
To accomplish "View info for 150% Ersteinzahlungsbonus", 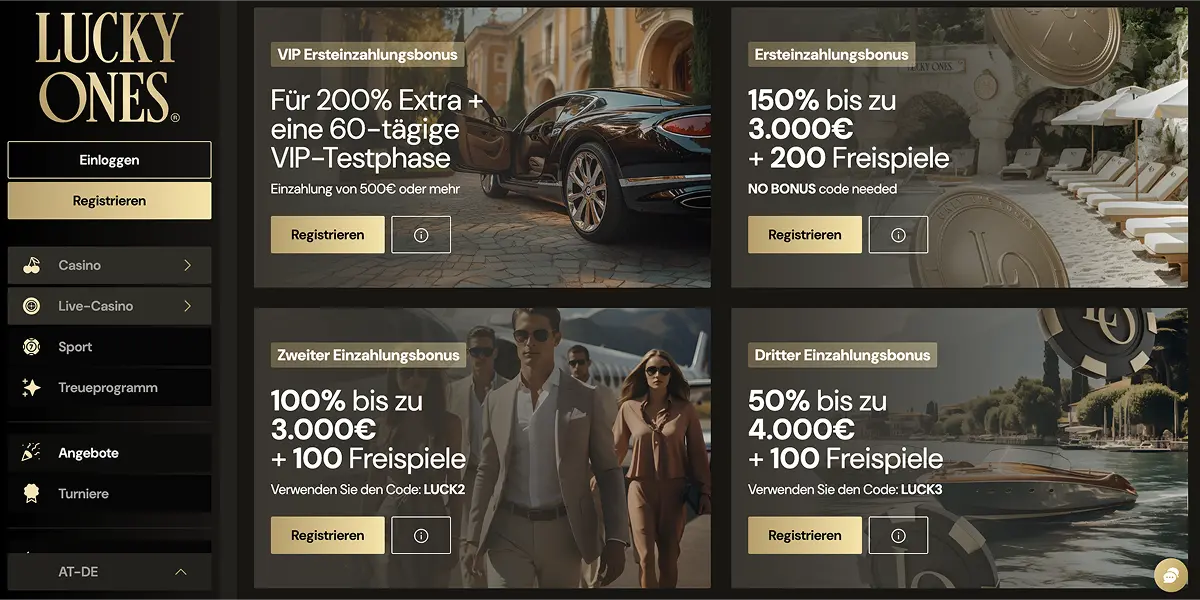I will 898,235.
